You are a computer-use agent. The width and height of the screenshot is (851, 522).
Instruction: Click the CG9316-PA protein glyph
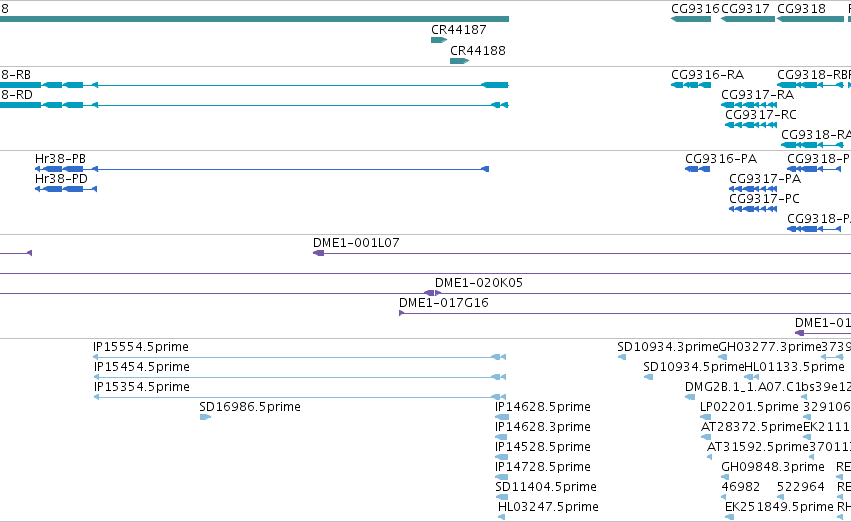tap(697, 169)
